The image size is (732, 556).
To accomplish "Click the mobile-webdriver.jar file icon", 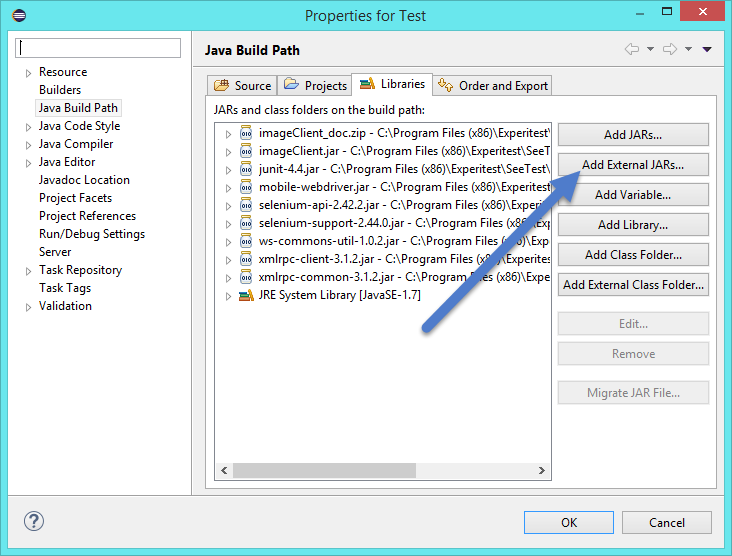I will pos(246,187).
